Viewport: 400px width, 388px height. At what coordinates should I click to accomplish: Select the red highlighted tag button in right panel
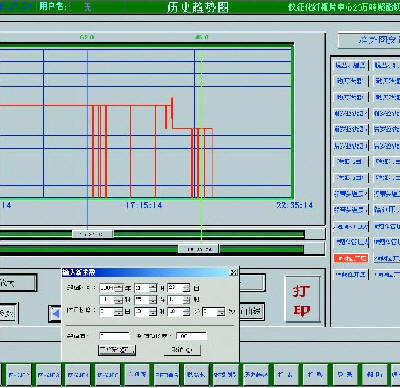(351, 258)
